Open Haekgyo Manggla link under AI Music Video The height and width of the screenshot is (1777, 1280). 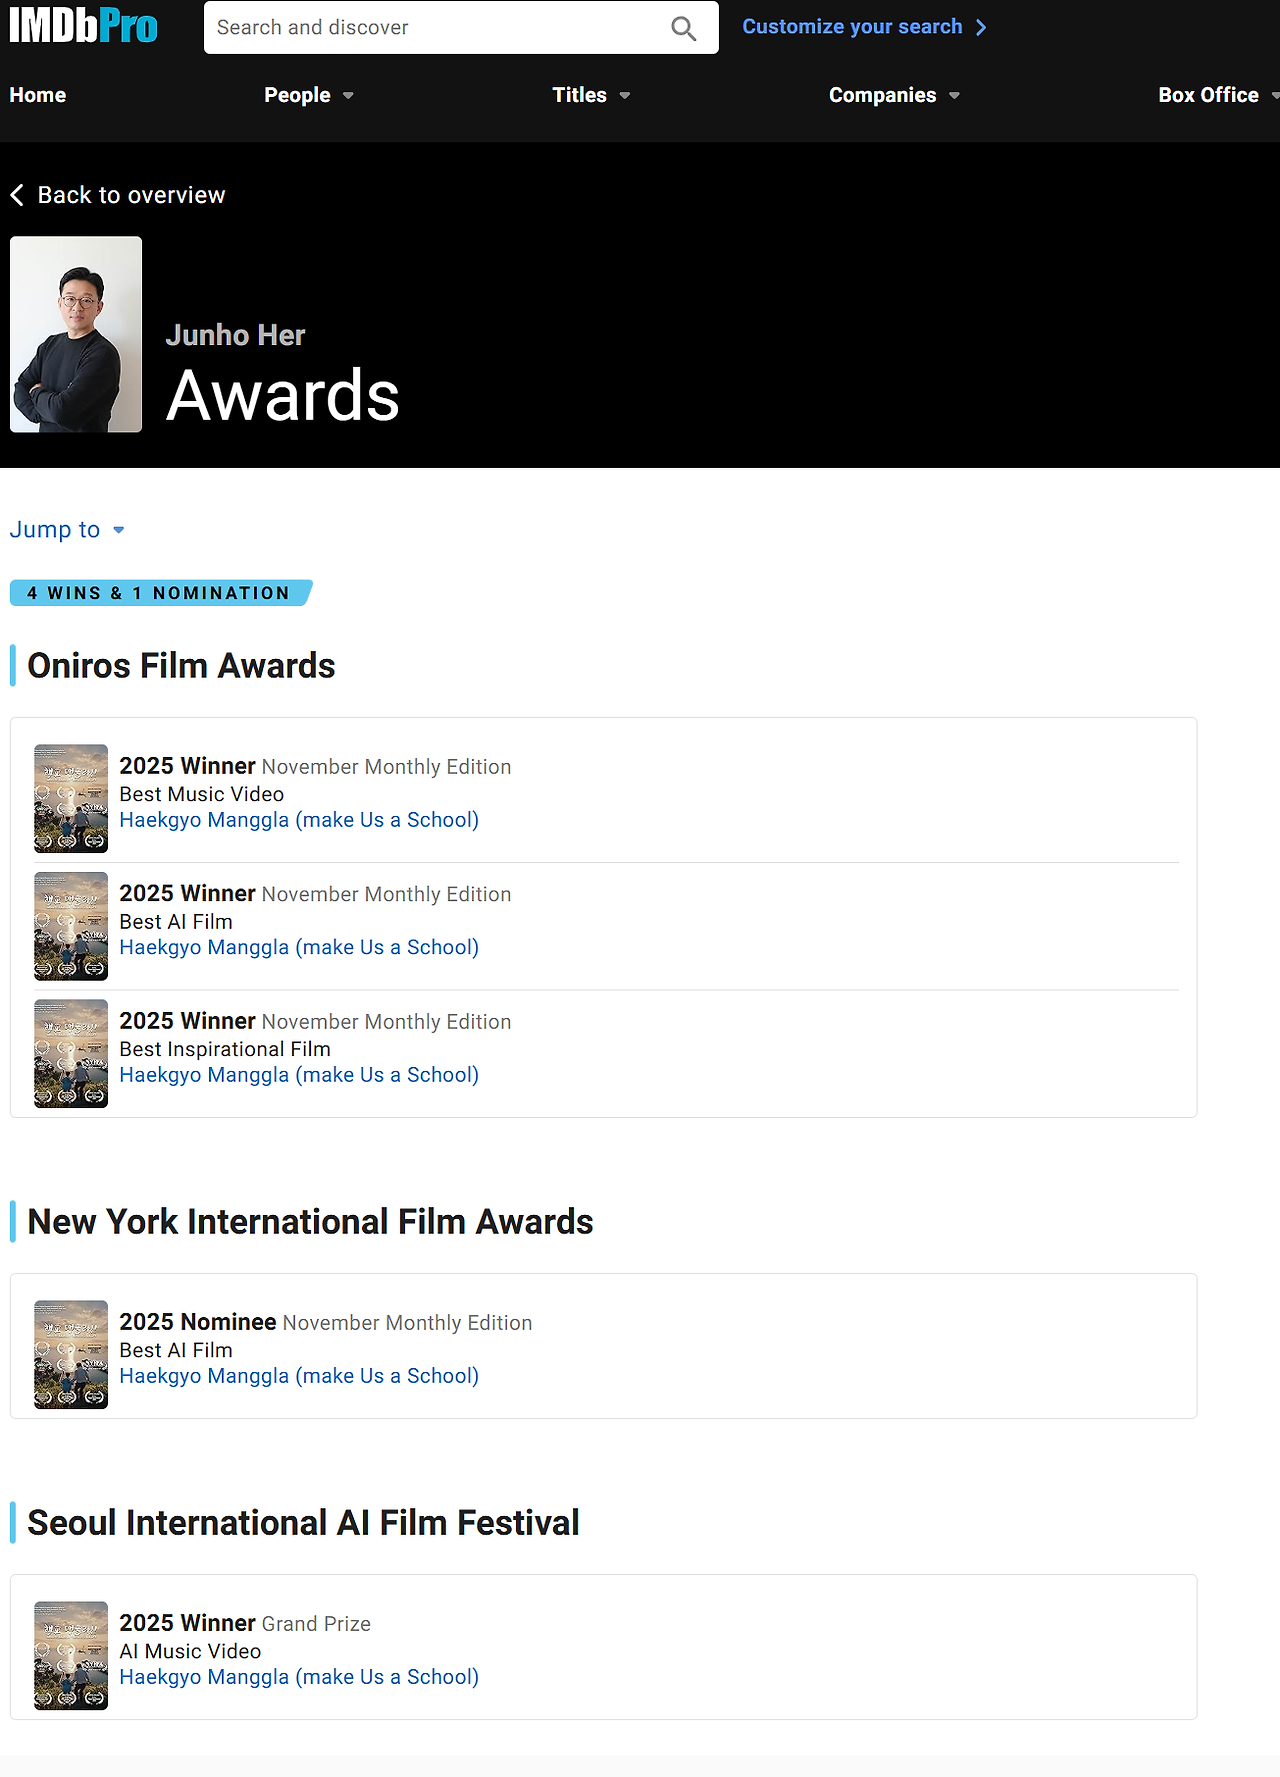point(299,1677)
